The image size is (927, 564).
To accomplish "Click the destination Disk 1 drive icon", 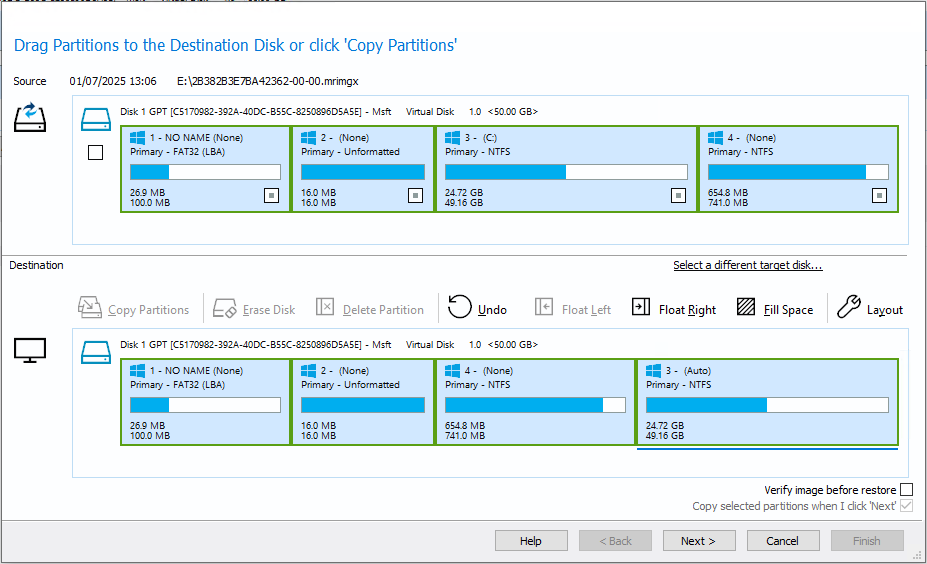I will pos(96,352).
